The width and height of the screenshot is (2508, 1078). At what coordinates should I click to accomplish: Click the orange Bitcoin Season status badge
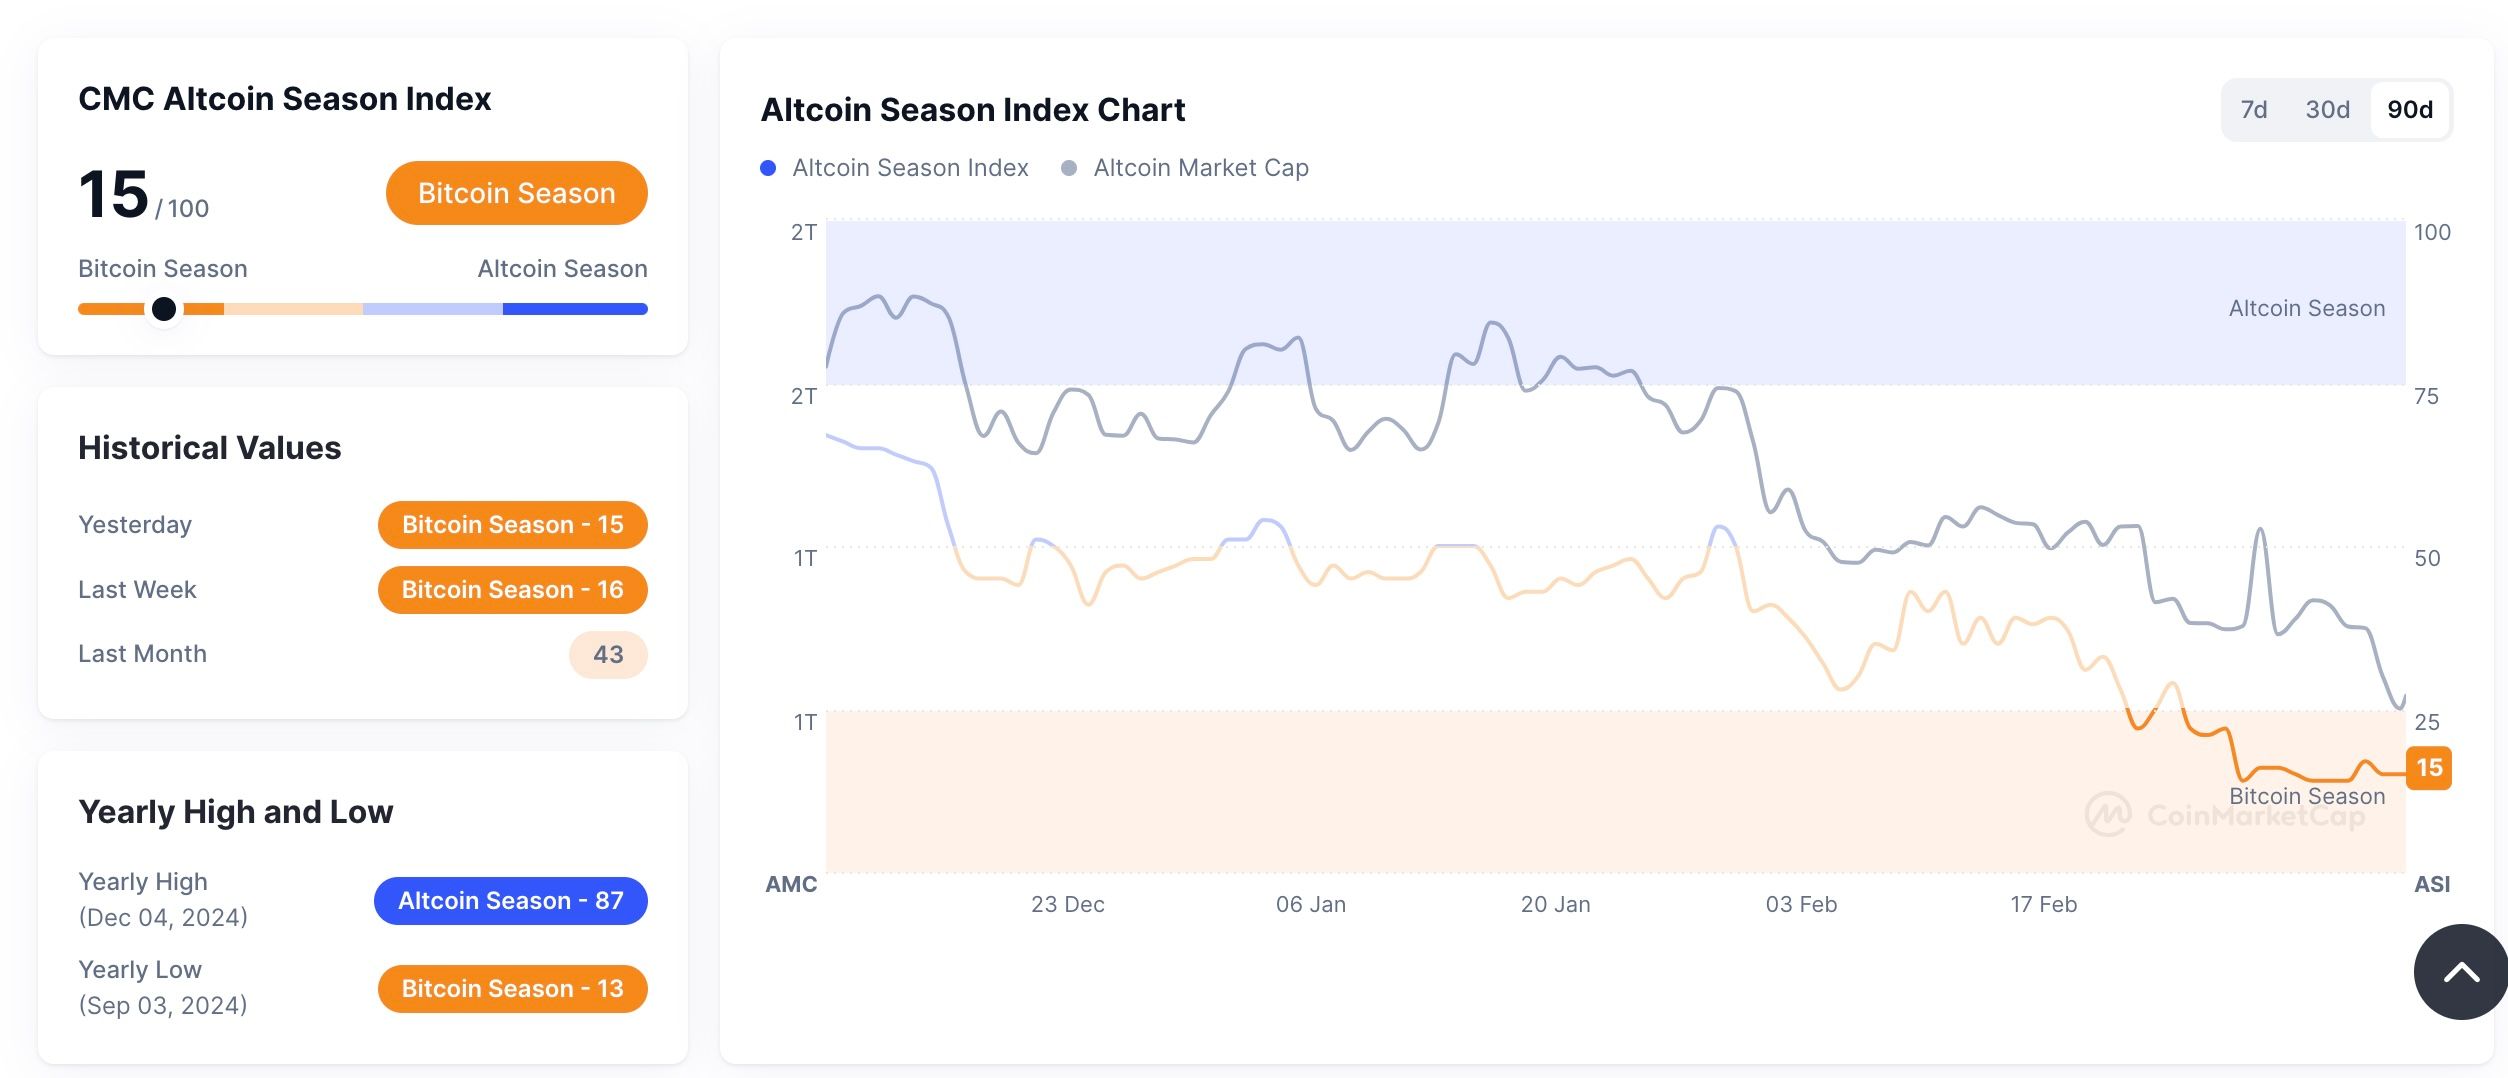[516, 193]
